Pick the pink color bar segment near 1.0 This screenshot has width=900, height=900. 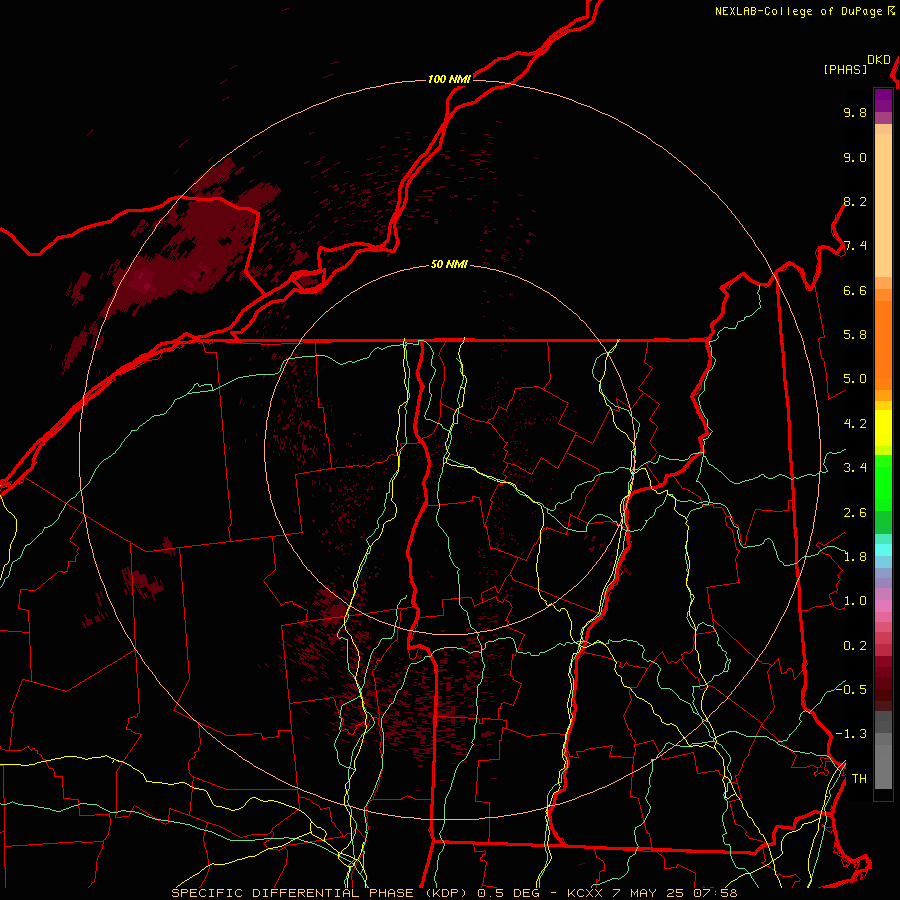pos(883,606)
